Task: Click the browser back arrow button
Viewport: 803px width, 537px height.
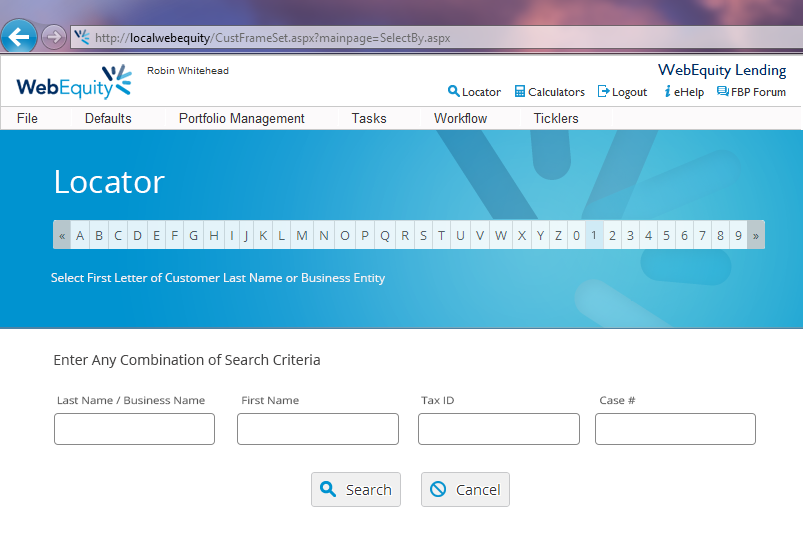Action: click(x=19, y=37)
